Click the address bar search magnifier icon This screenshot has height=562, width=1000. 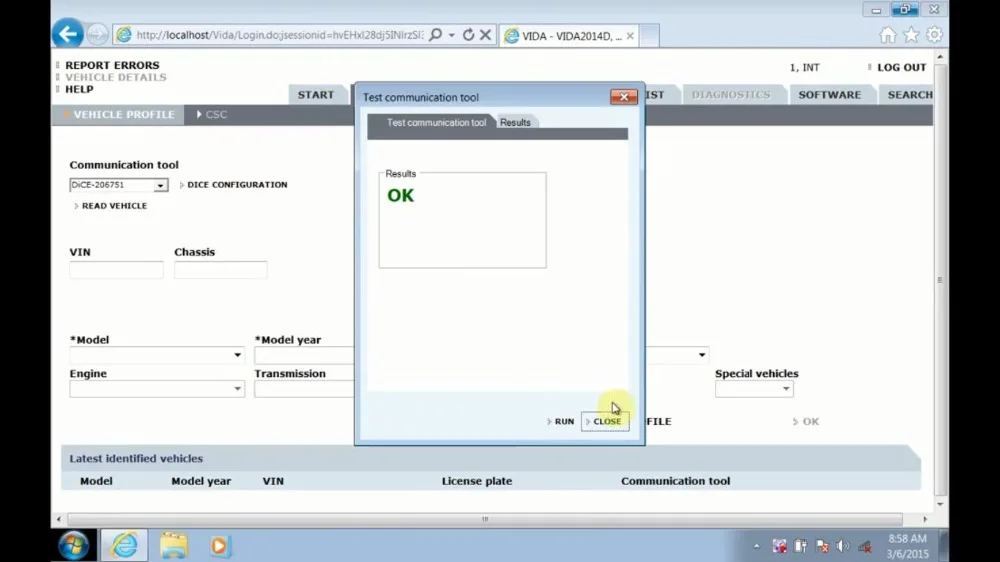tap(436, 34)
